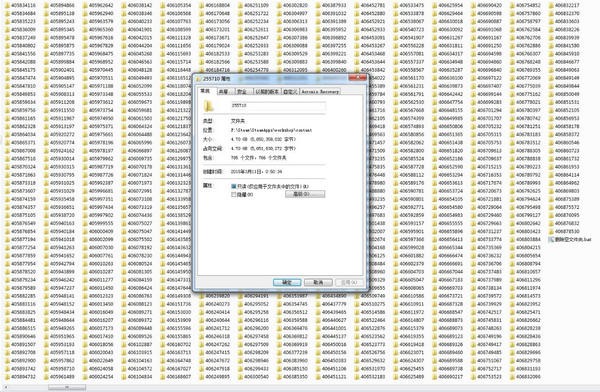Image resolution: width=600 pixels, height=392 pixels.
Task: Select the 删除空文件夹.bat file icon
Action: (x=552, y=240)
